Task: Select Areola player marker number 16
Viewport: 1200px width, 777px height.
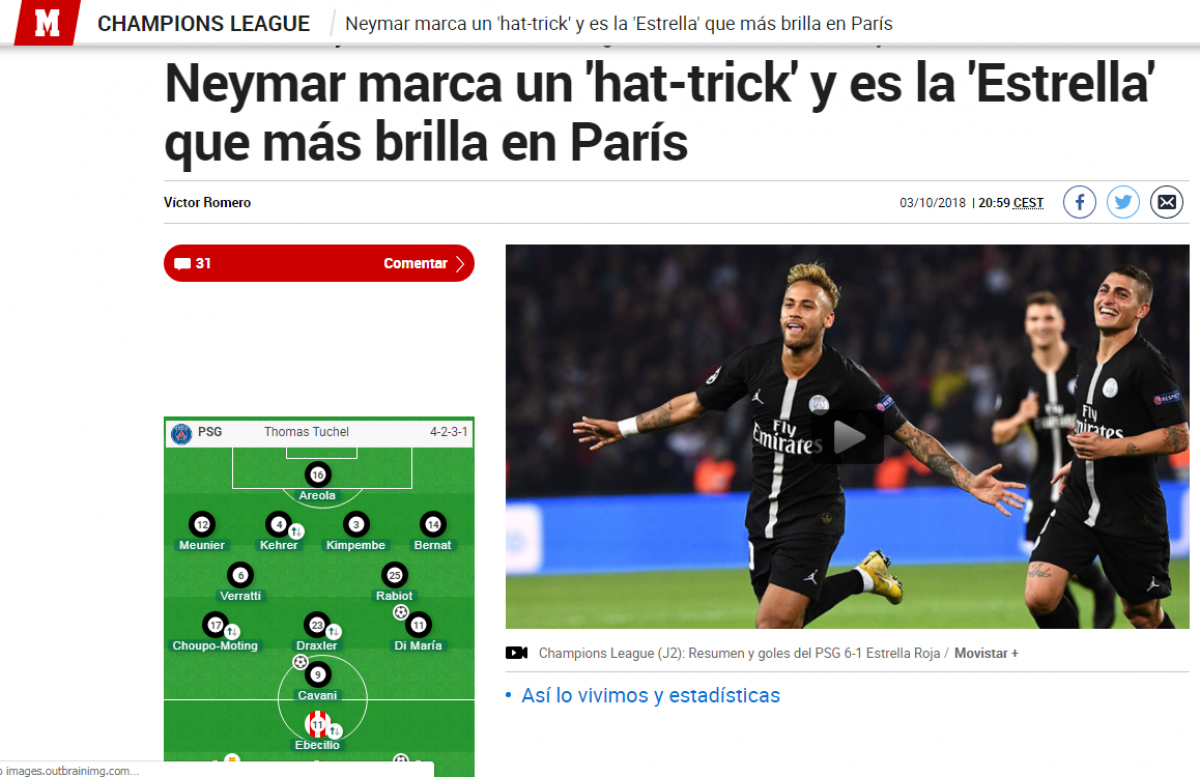Action: [318, 475]
